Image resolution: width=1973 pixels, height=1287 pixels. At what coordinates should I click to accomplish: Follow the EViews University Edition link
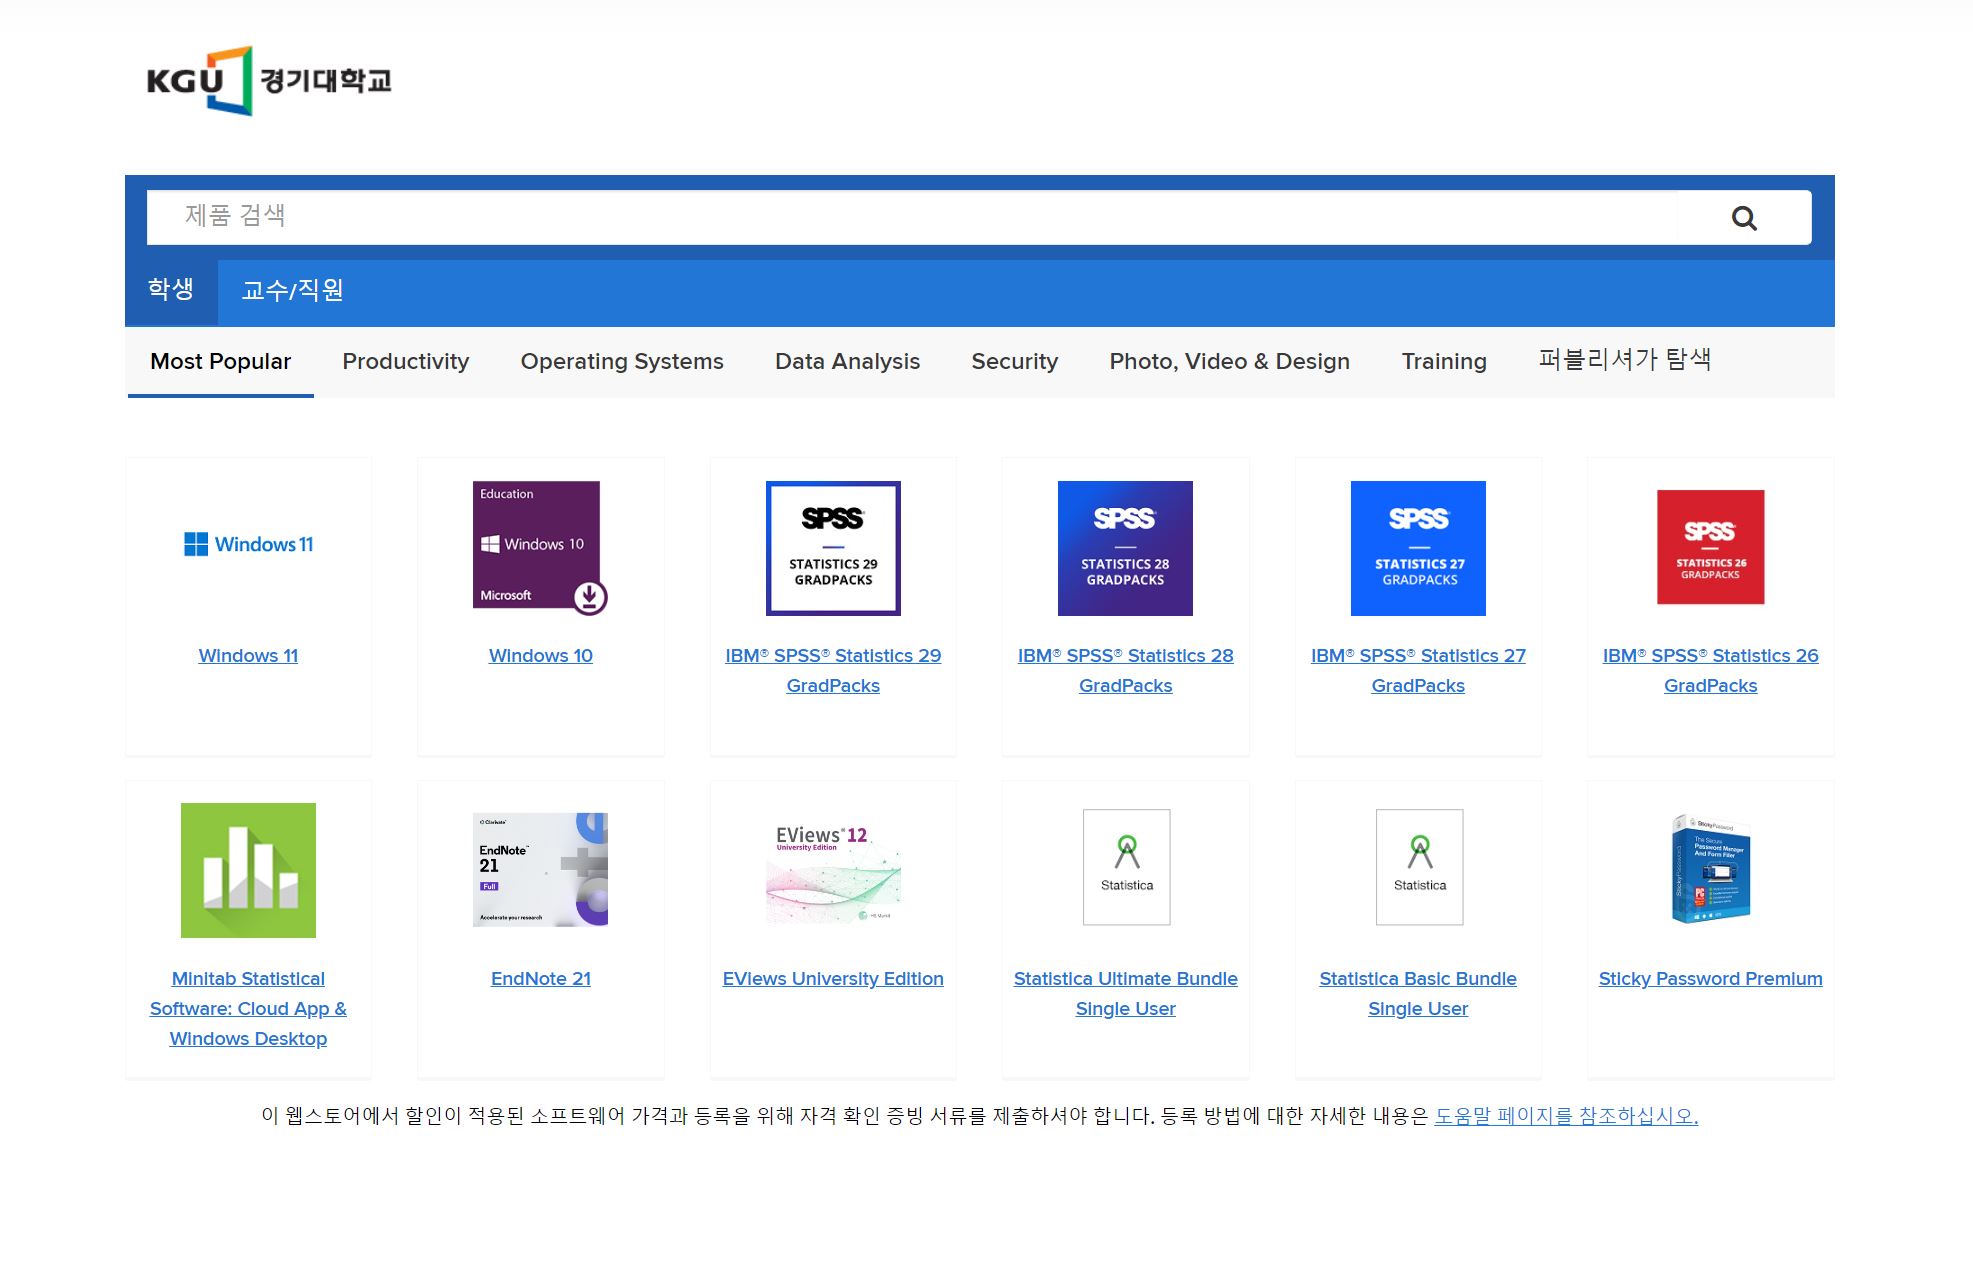pos(833,979)
